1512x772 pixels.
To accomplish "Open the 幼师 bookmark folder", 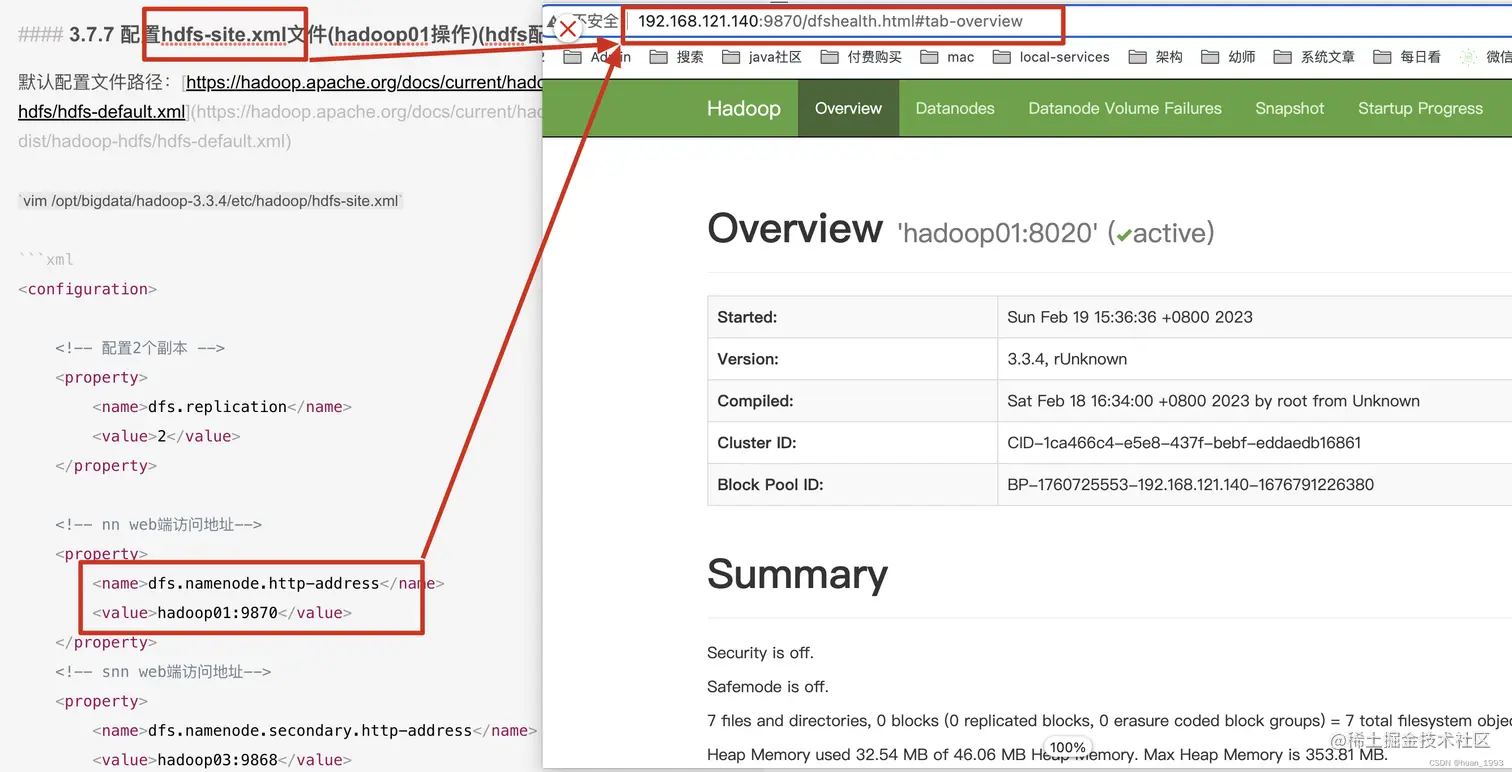I will tap(1228, 57).
